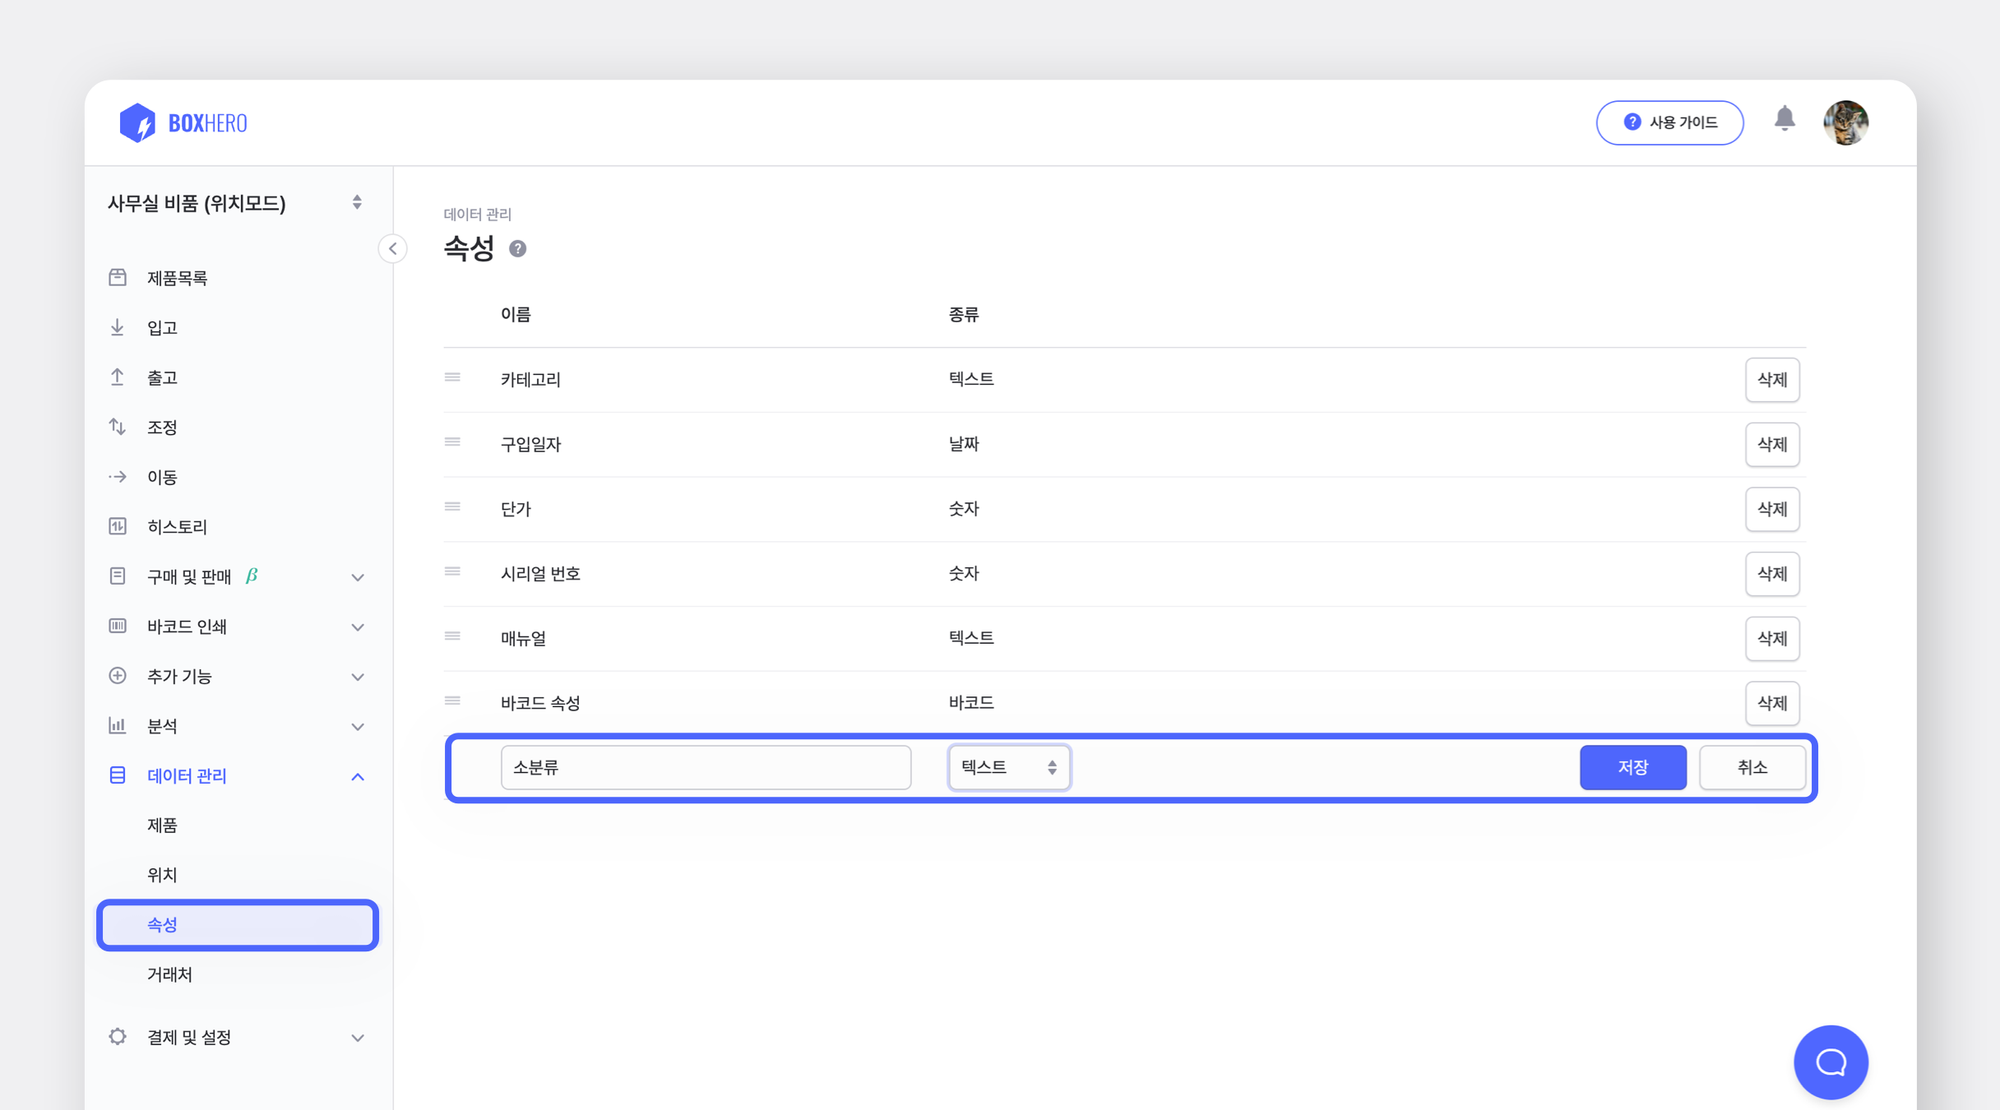Select the 입고 (stock in) icon

[117, 327]
